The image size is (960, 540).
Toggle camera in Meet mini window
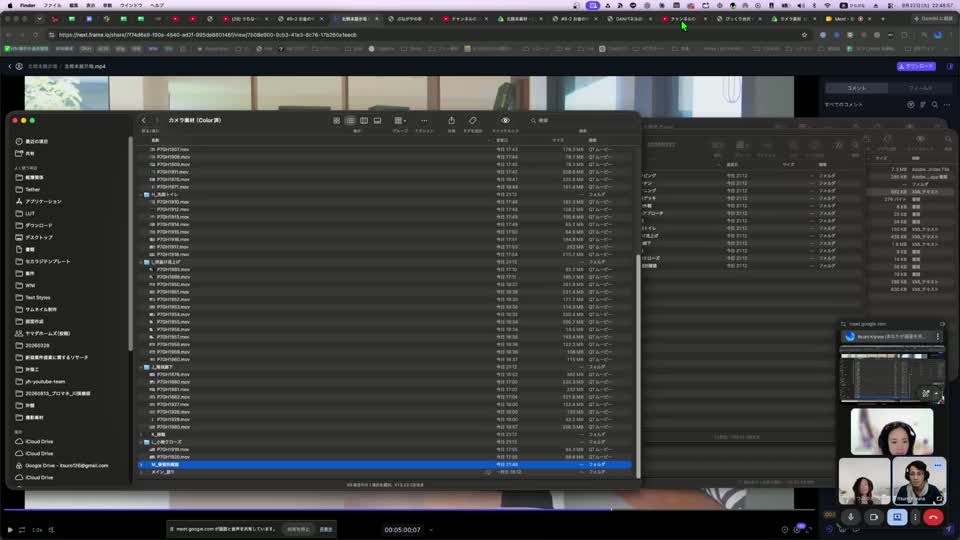tap(874, 517)
